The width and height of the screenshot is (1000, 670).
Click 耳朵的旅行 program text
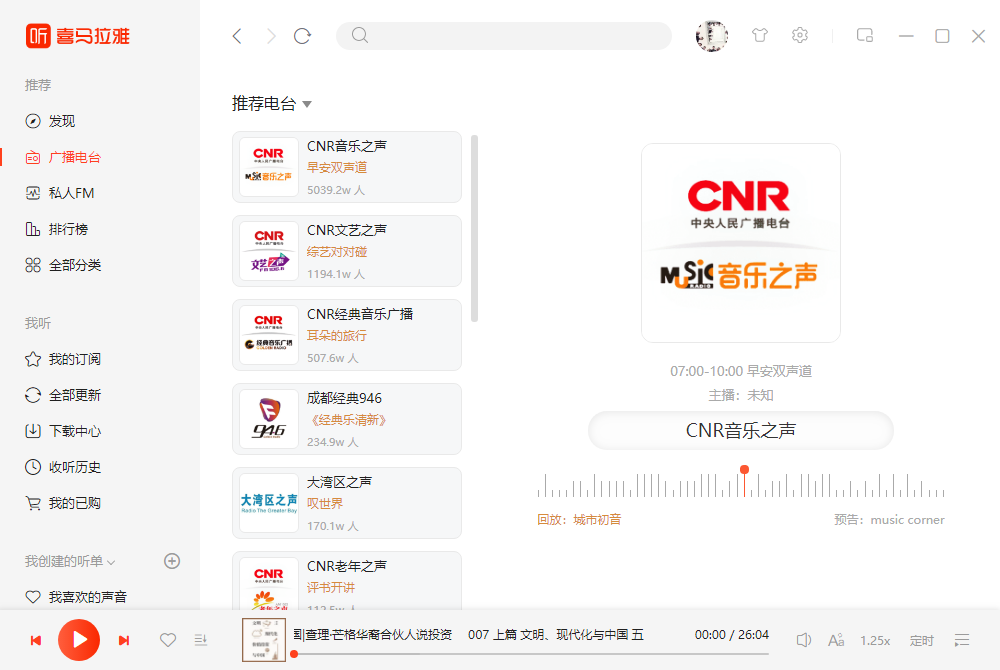click(x=337, y=335)
